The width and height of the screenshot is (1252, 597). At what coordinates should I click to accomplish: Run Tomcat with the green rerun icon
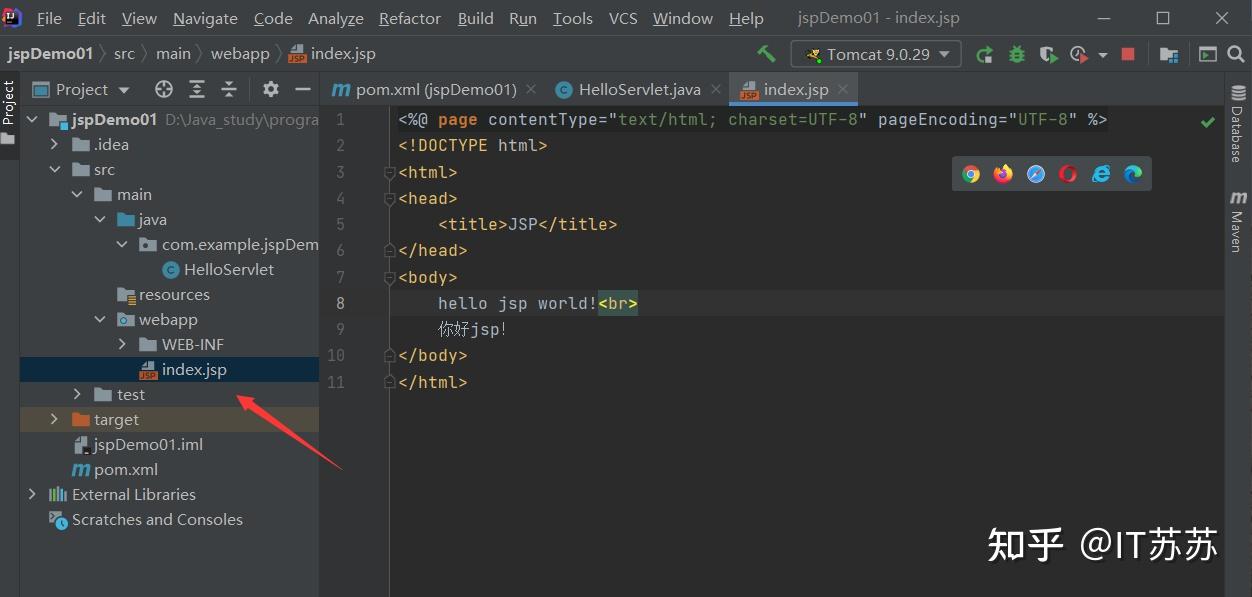(985, 54)
